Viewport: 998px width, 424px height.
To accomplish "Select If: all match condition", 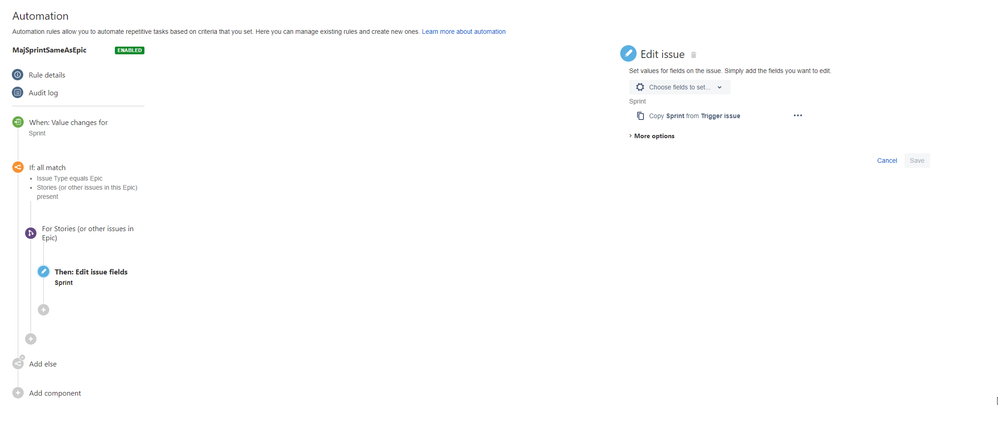I will (x=47, y=167).
